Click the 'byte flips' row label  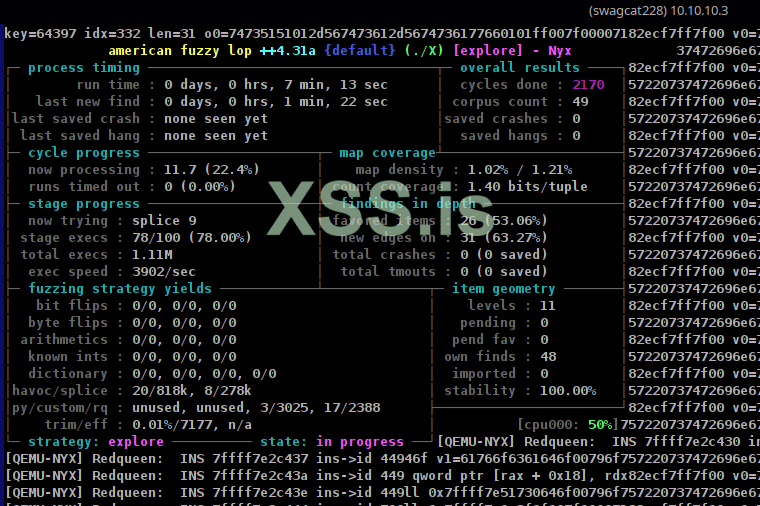[68, 322]
